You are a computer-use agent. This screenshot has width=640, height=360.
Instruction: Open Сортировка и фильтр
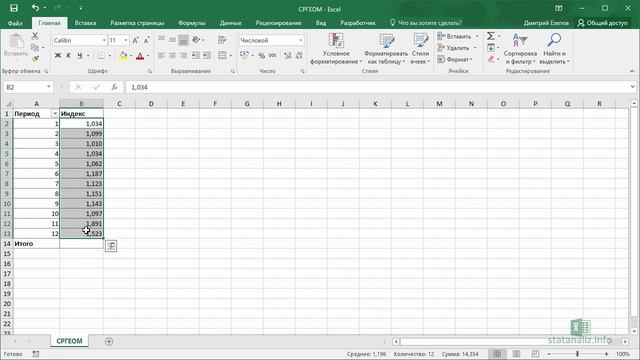click(520, 49)
